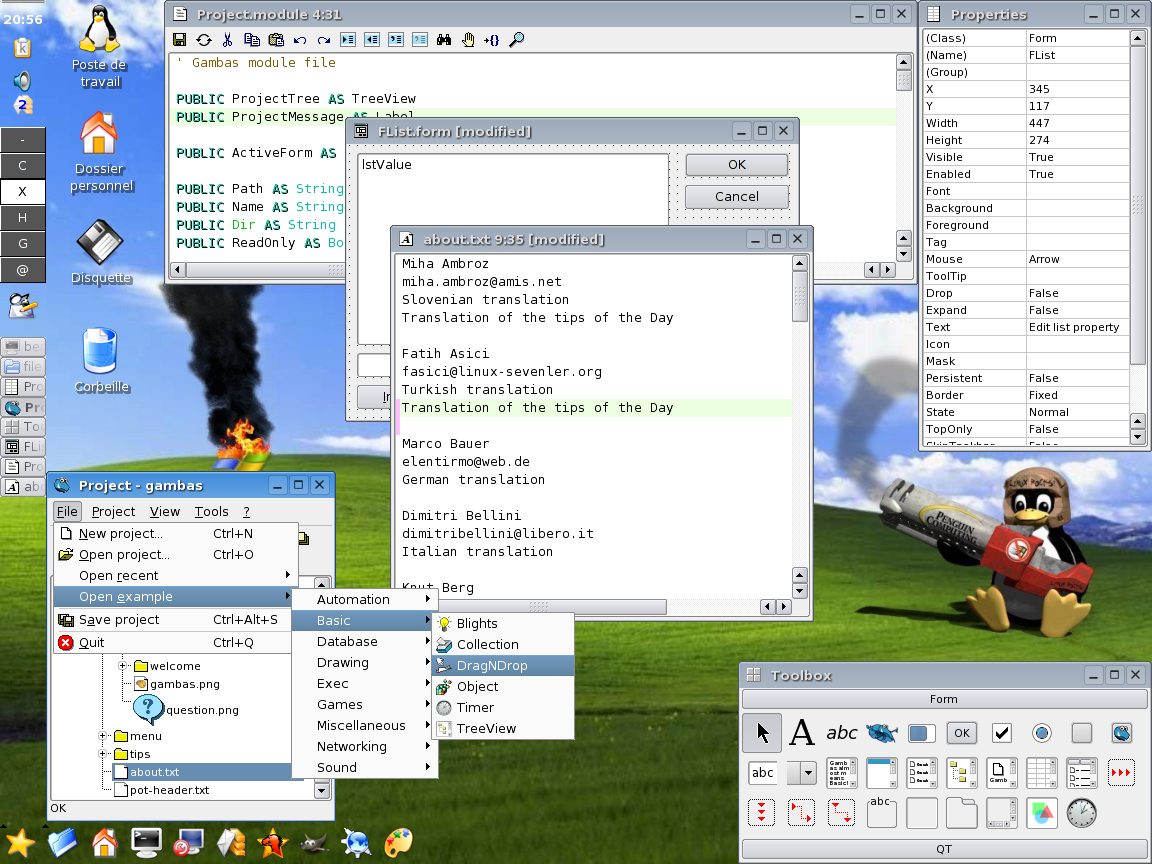The image size is (1152, 864).
Task: Select the CheckBox control in Toolbox
Action: coord(1001,733)
